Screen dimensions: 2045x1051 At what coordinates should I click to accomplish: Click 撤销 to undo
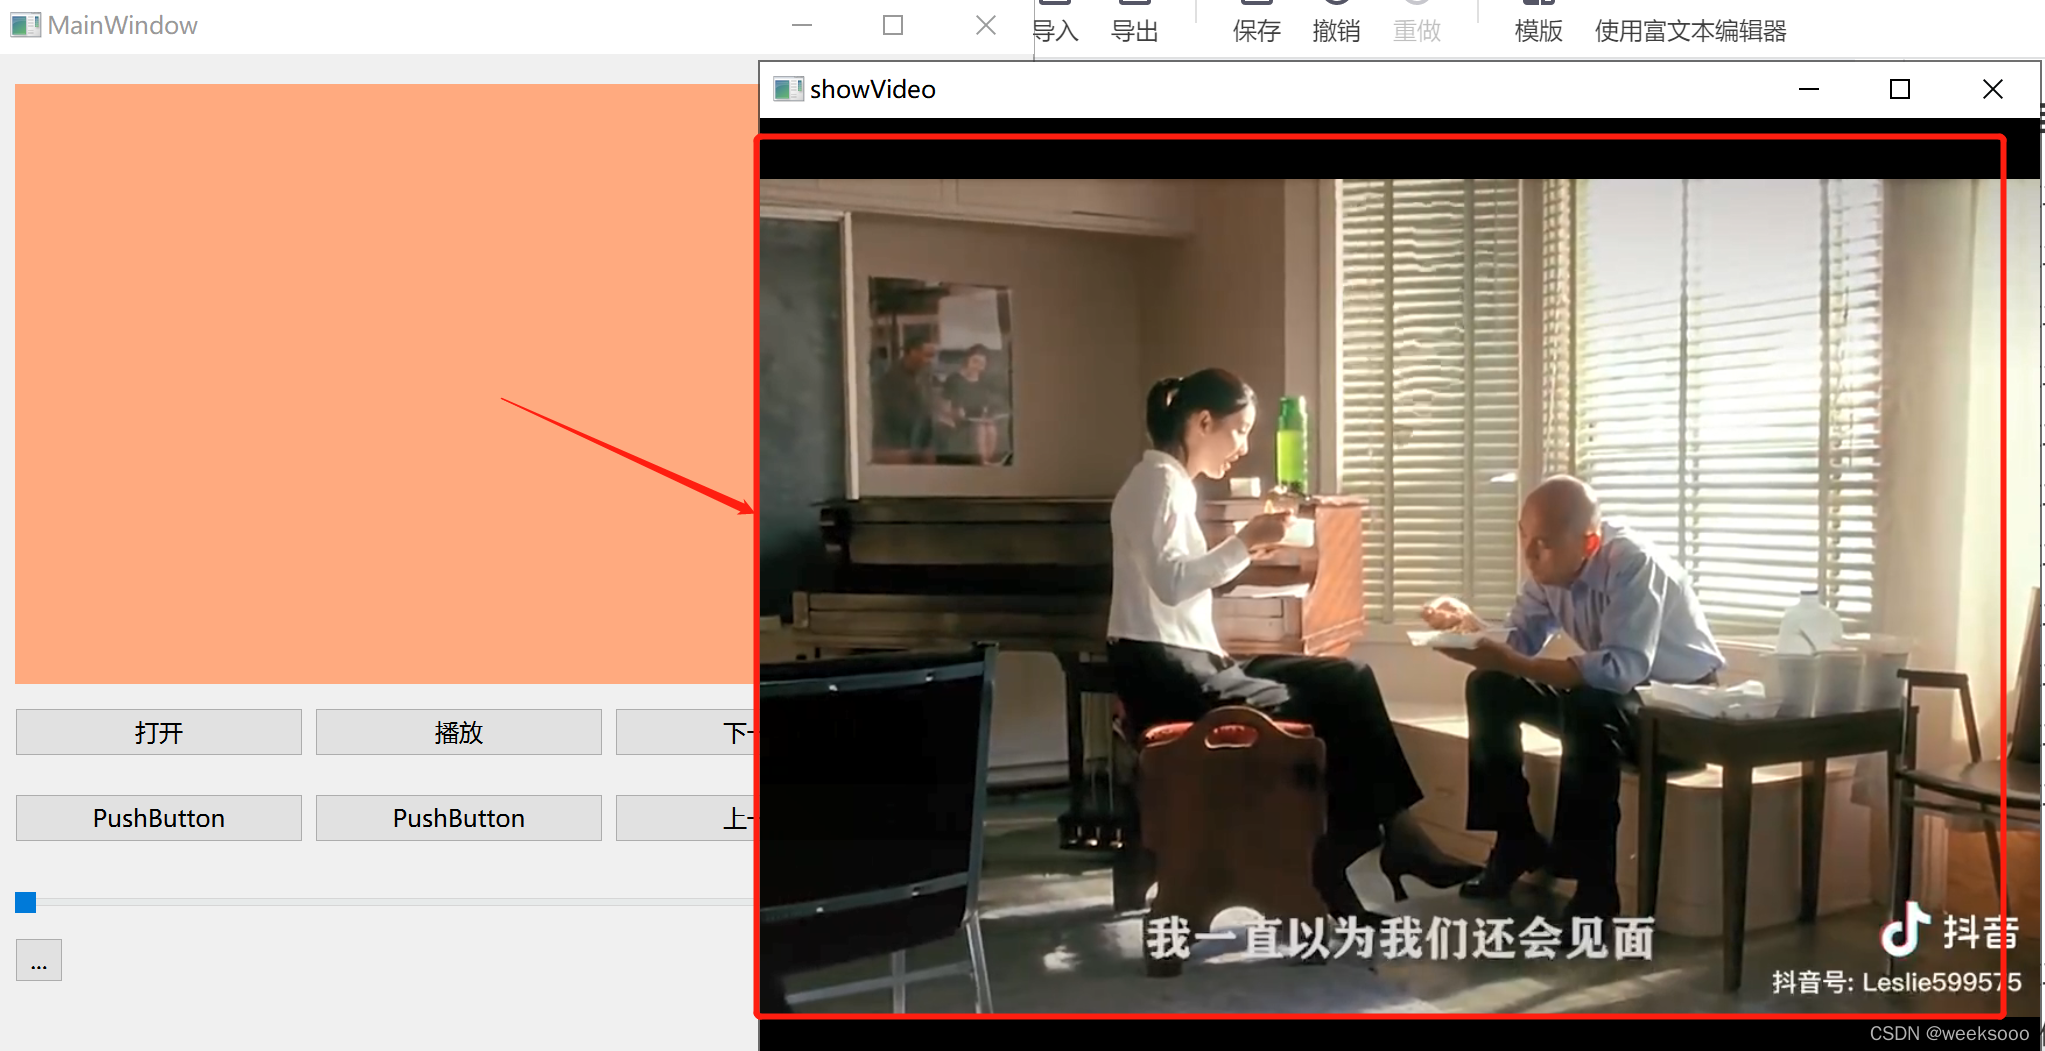(1337, 31)
